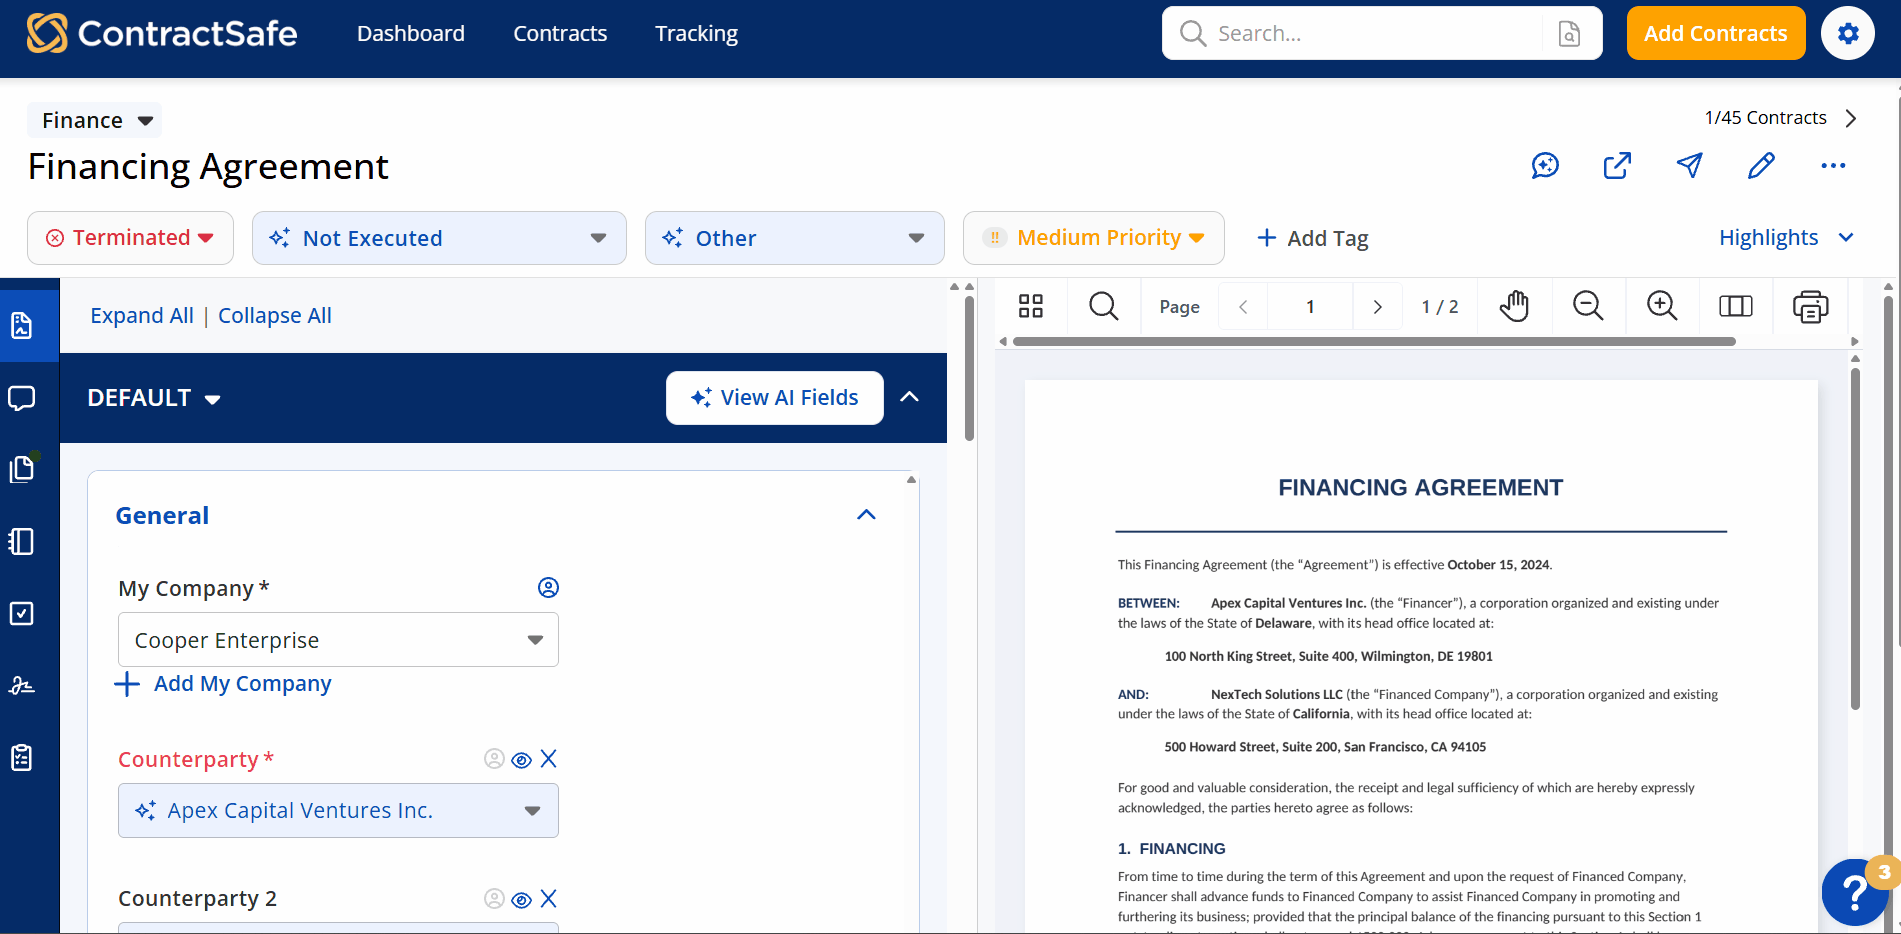Open the help question mark bubble
1901x934 pixels.
click(1855, 891)
